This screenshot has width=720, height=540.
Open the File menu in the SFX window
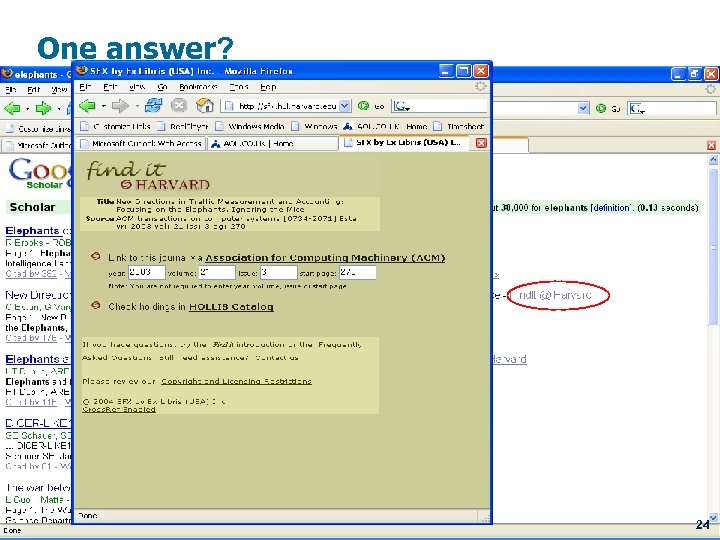(85, 87)
